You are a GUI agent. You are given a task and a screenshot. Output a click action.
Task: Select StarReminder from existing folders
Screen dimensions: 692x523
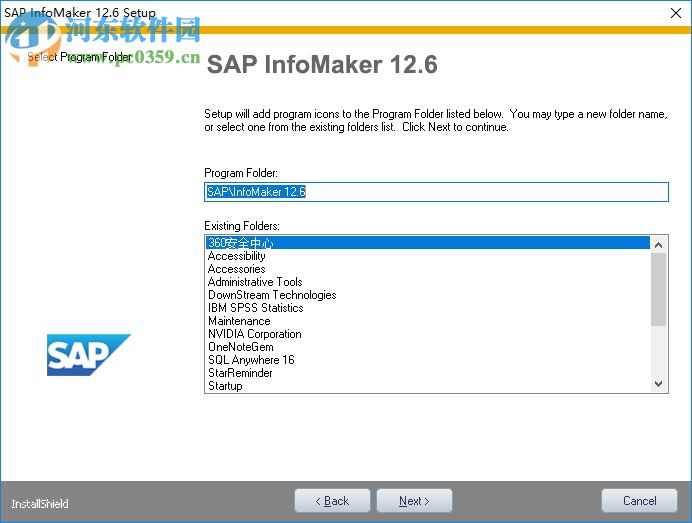coord(428,373)
